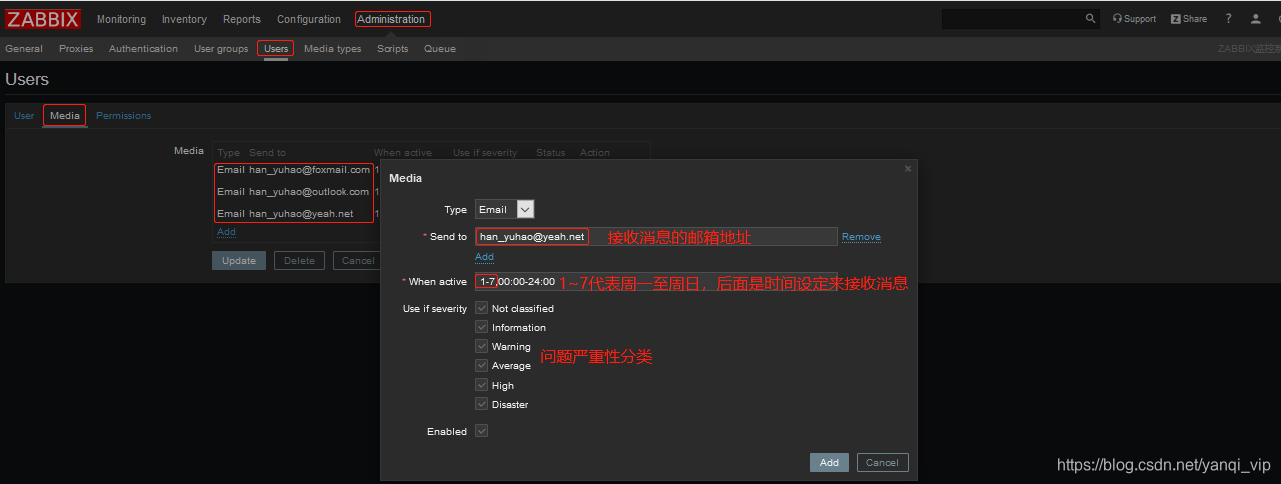Go to Authentication submenu
Viewport: 1281px width, 484px height.
143,48
